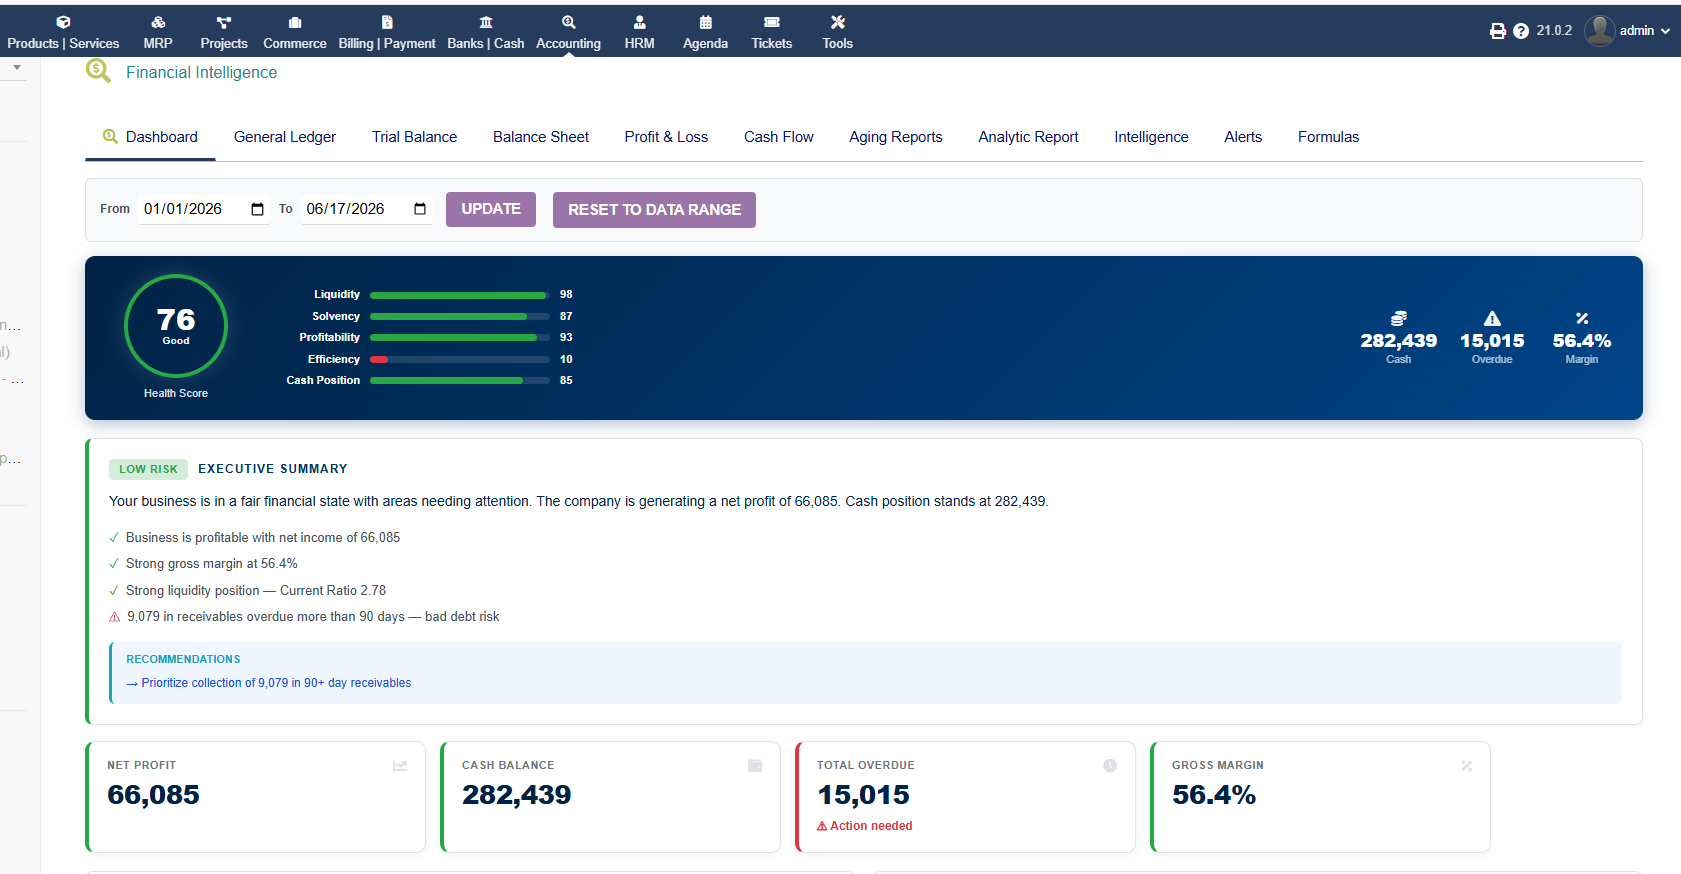Click the Agenda calendar icon

click(x=705, y=22)
